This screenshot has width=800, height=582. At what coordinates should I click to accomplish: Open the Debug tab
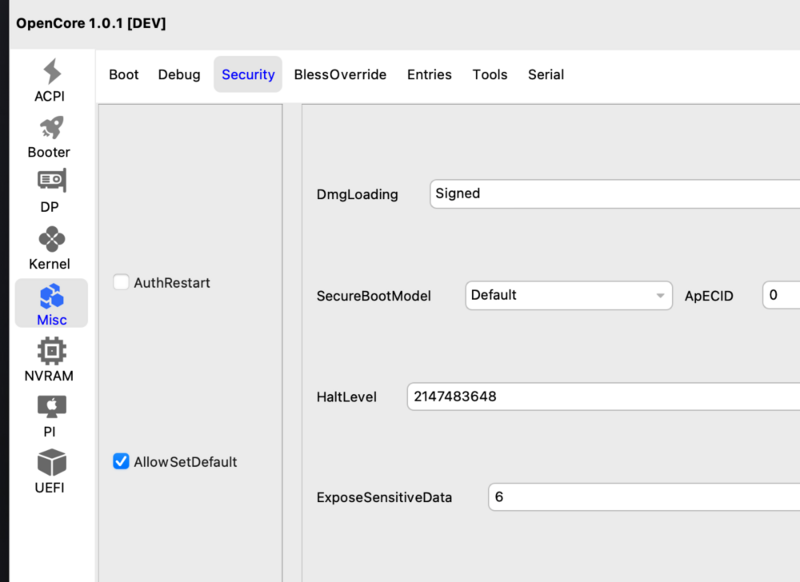(179, 75)
